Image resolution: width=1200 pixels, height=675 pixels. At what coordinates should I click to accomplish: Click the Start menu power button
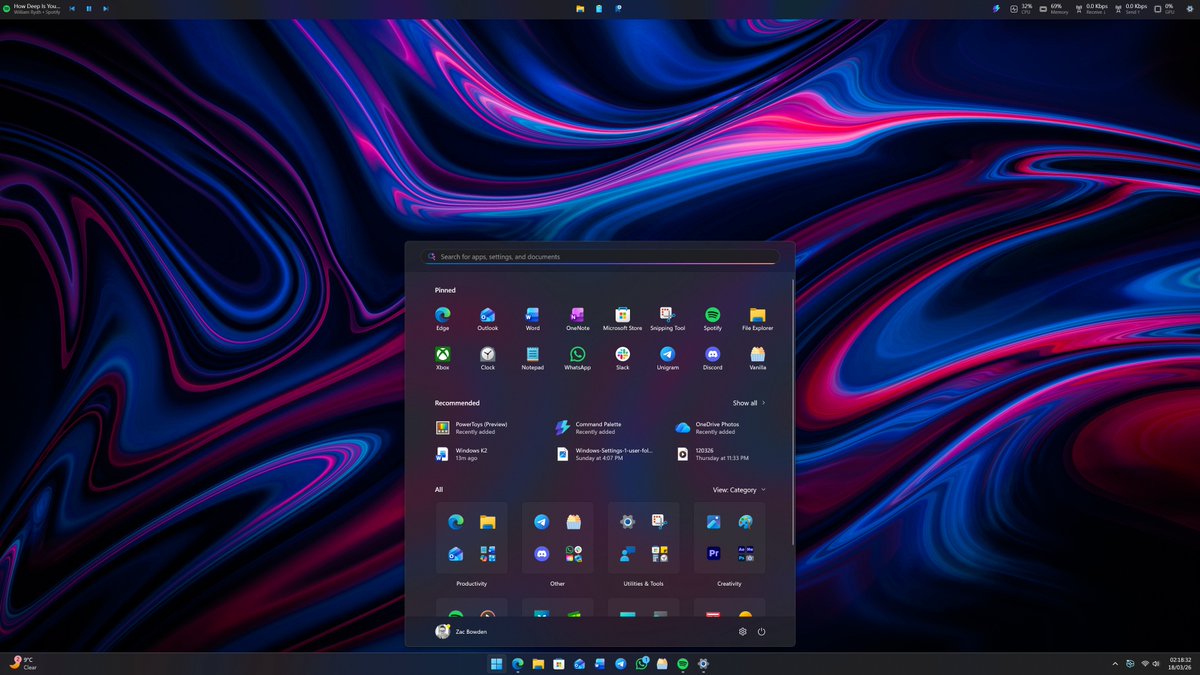(761, 632)
